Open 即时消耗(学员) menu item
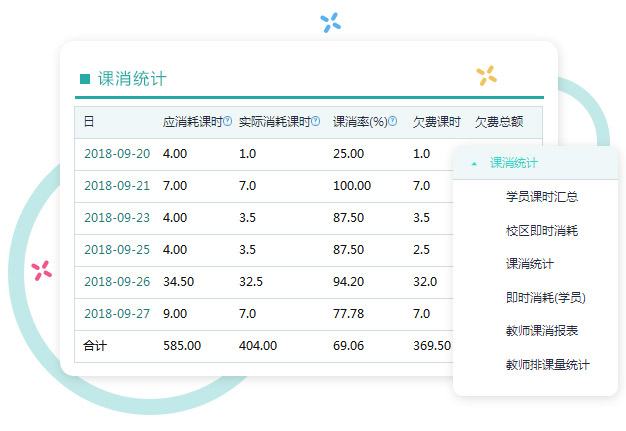 coord(545,297)
